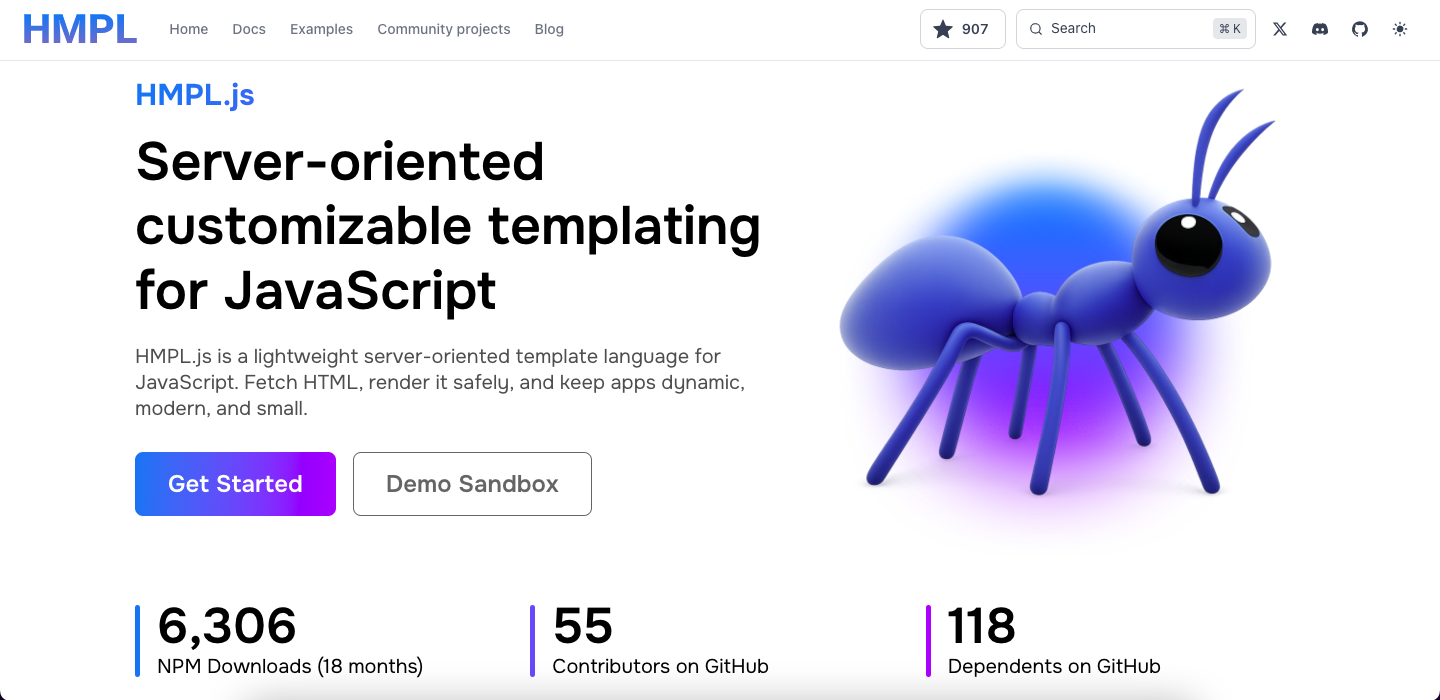Open the Home nav link
Image resolution: width=1440 pixels, height=700 pixels.
(189, 29)
